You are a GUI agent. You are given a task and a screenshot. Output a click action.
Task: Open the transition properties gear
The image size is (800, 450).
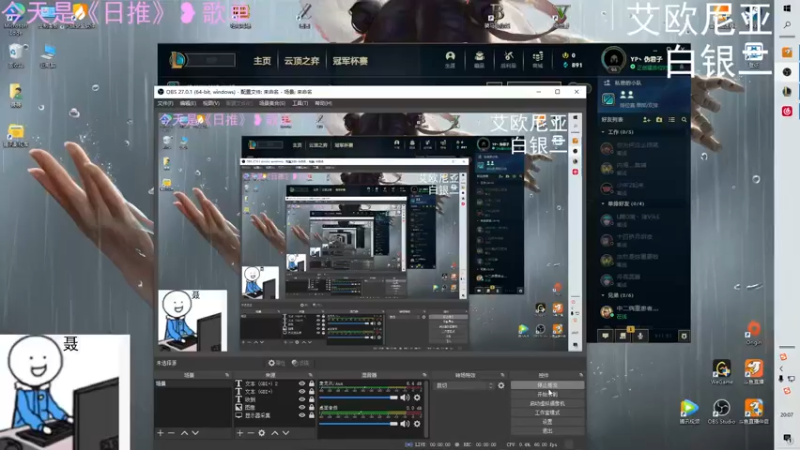501,385
